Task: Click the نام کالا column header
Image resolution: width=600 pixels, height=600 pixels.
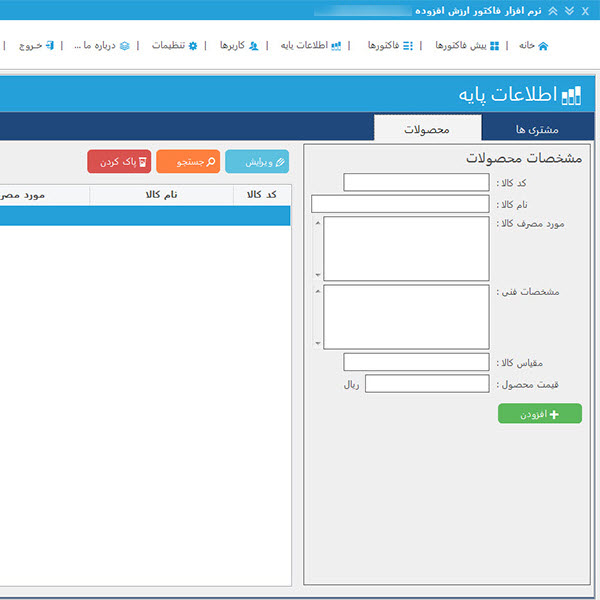Action: 161,194
